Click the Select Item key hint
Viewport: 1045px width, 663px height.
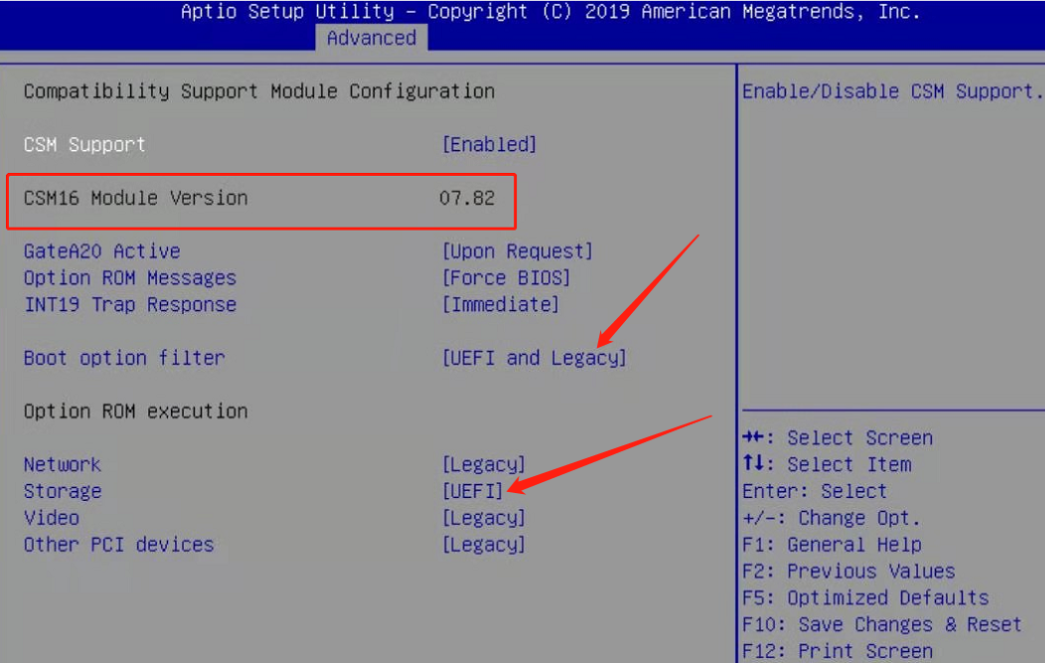point(826,464)
